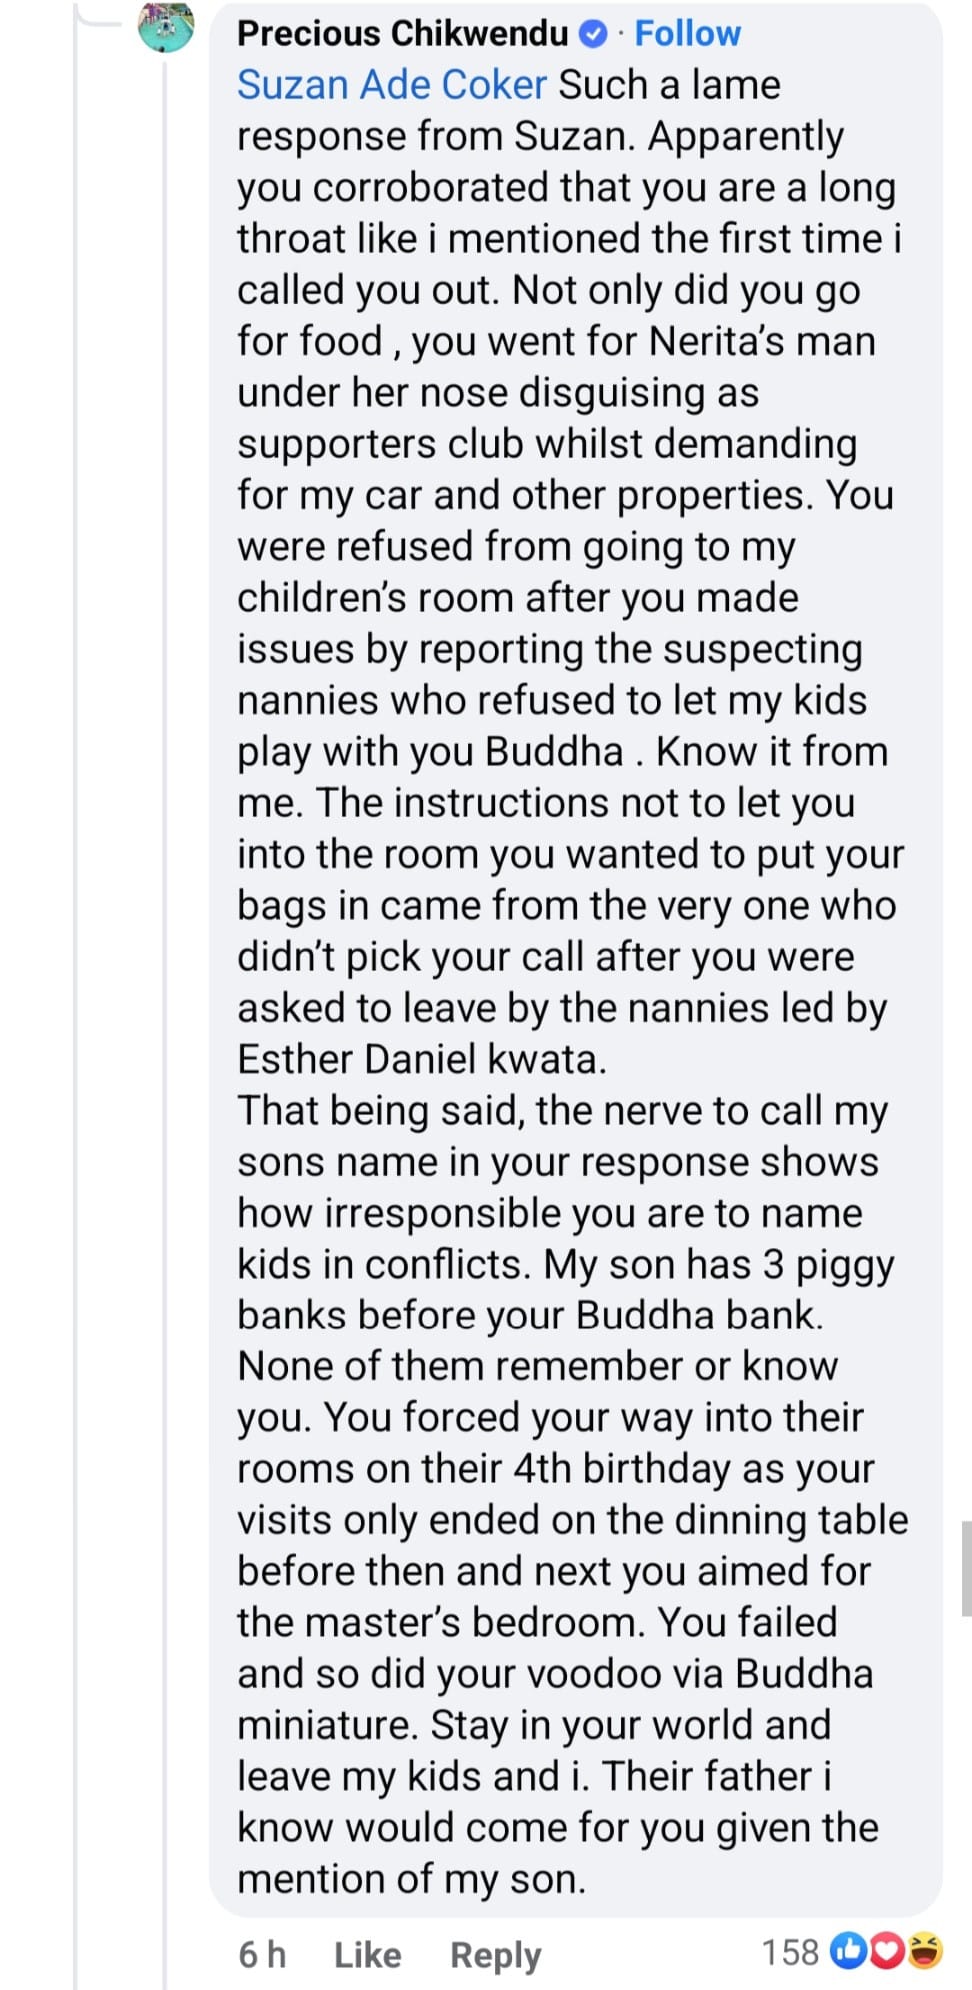This screenshot has height=1990, width=972.
Task: Click the vertical thread line under the avatar
Action: click(165, 1000)
